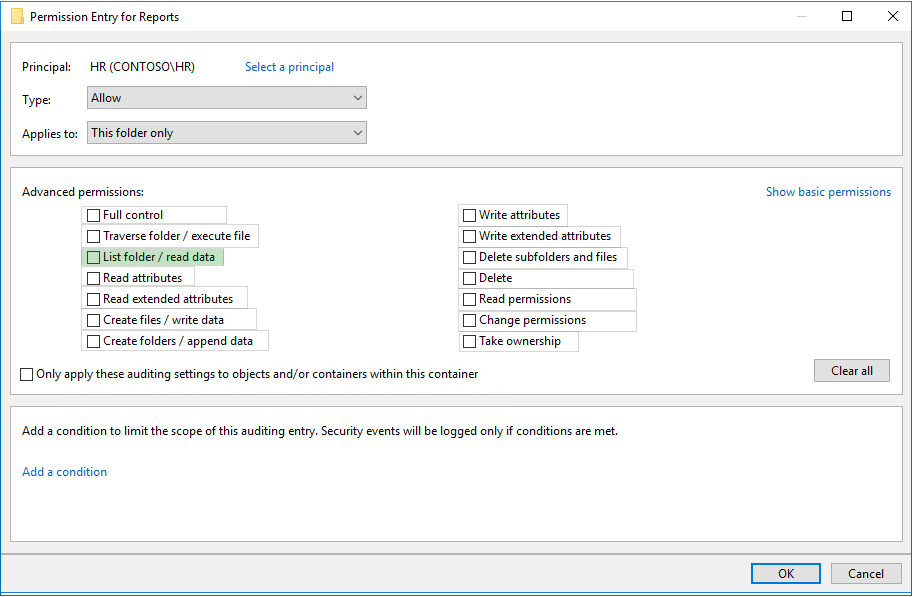914x597 pixels.
Task: Dismiss dialog with Cancel button
Action: [x=866, y=574]
